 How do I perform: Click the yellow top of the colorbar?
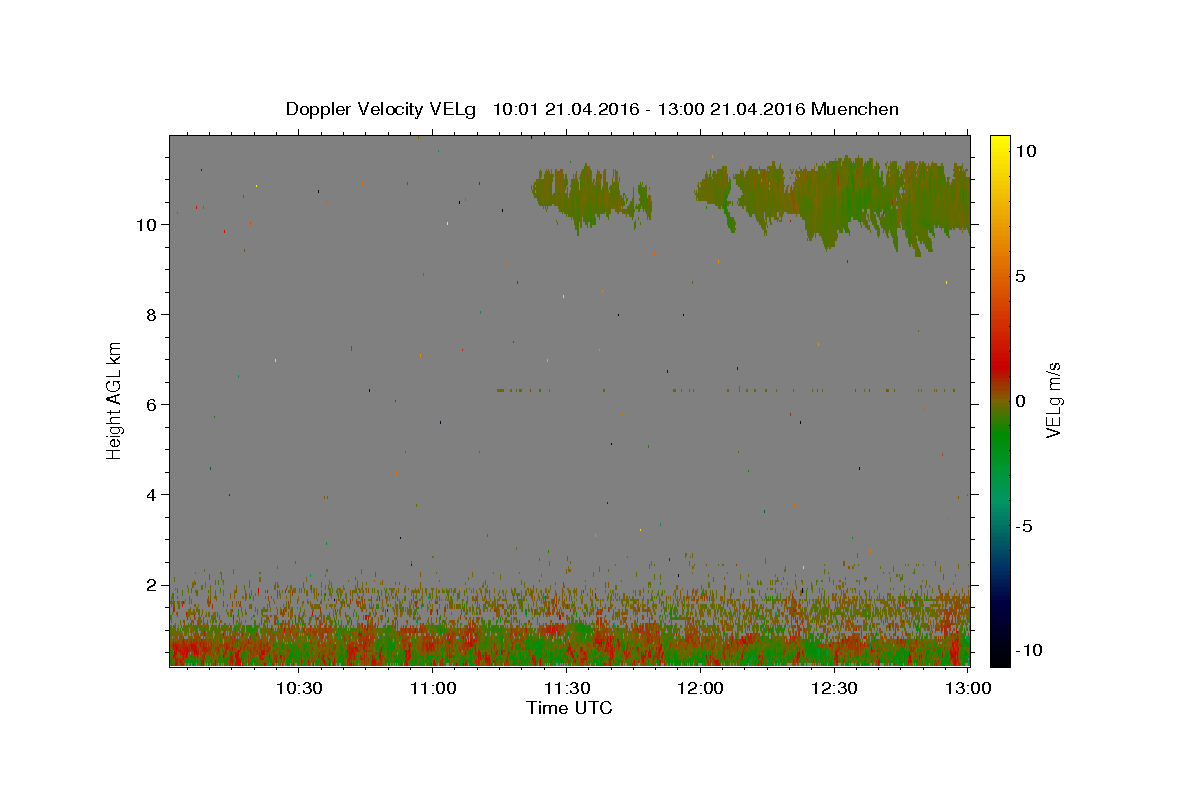click(1000, 145)
